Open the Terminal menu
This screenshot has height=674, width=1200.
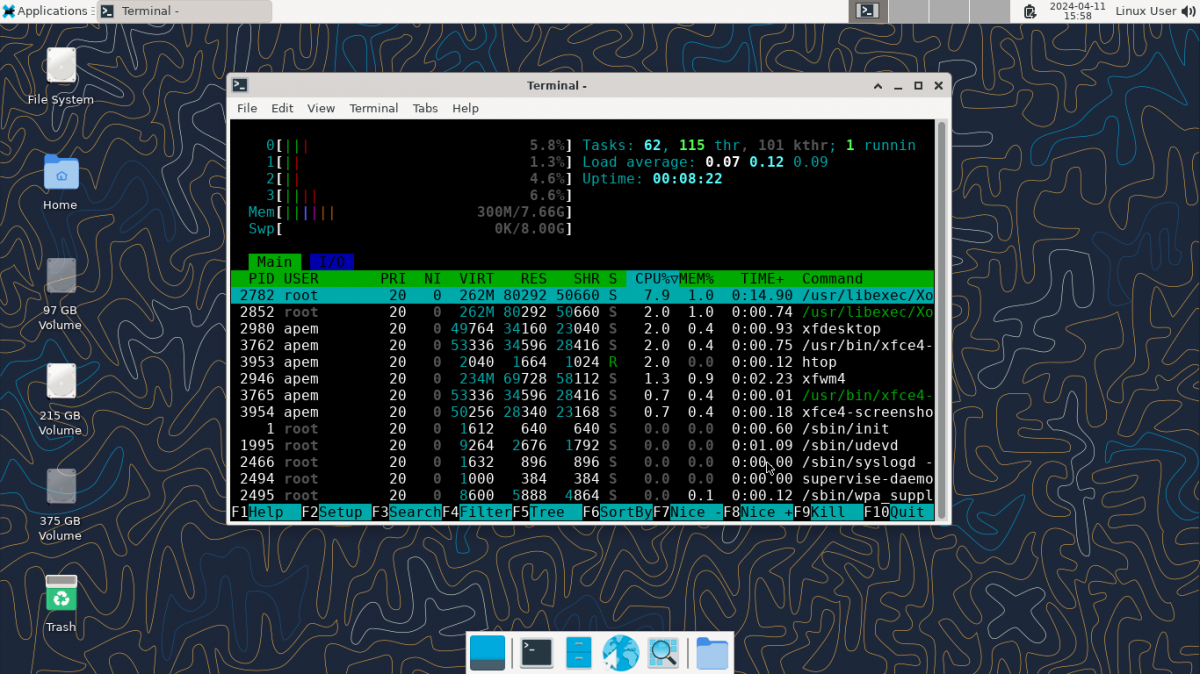pyautogui.click(x=374, y=108)
